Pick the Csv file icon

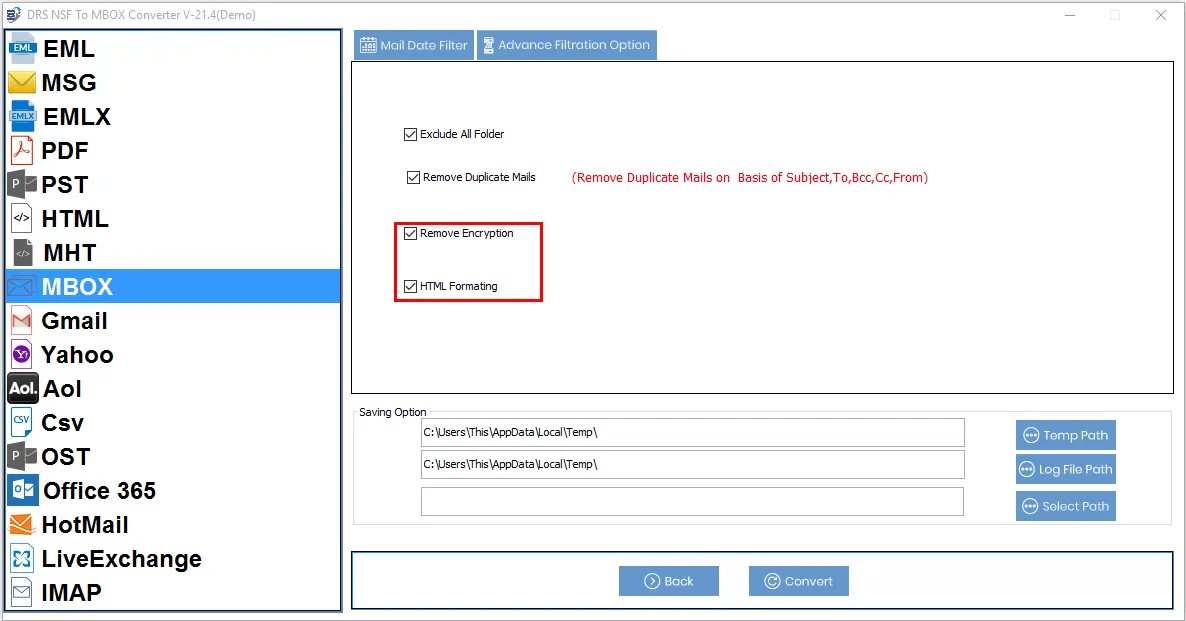click(22, 423)
